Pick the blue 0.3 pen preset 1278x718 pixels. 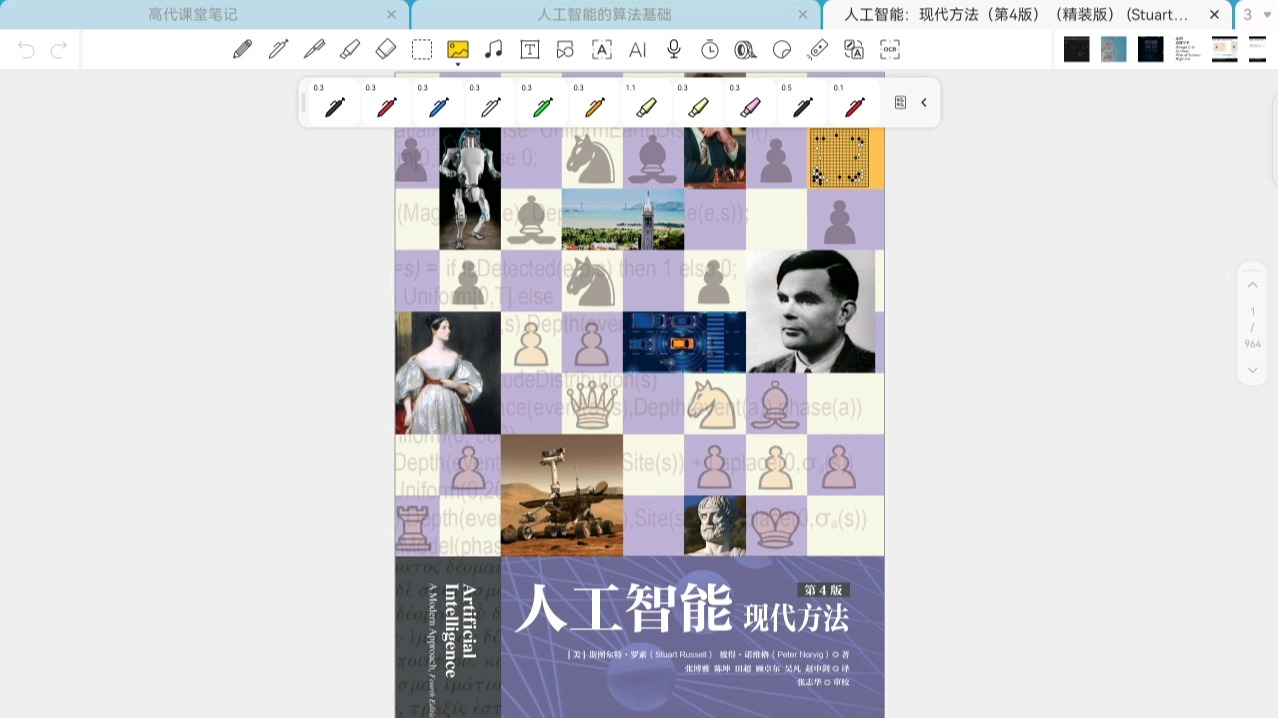(438, 103)
